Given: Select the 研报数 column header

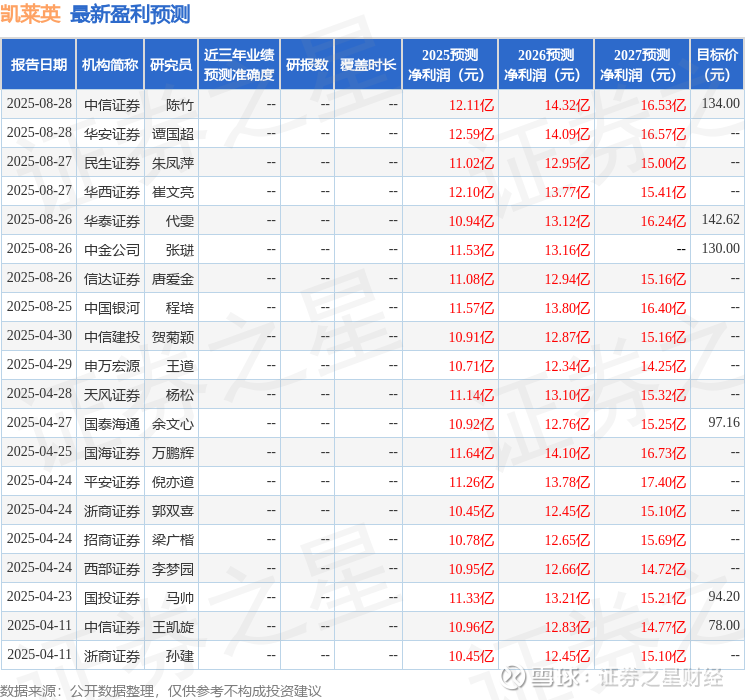Looking at the screenshot, I should click(x=307, y=65).
